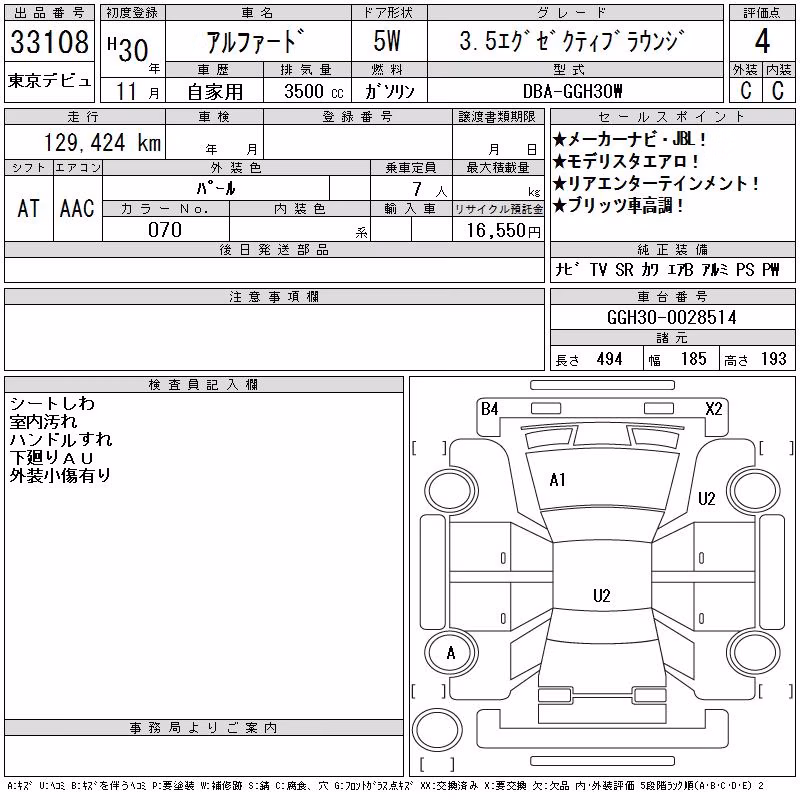Click the chassis number GGH30-0028514

coord(672,318)
